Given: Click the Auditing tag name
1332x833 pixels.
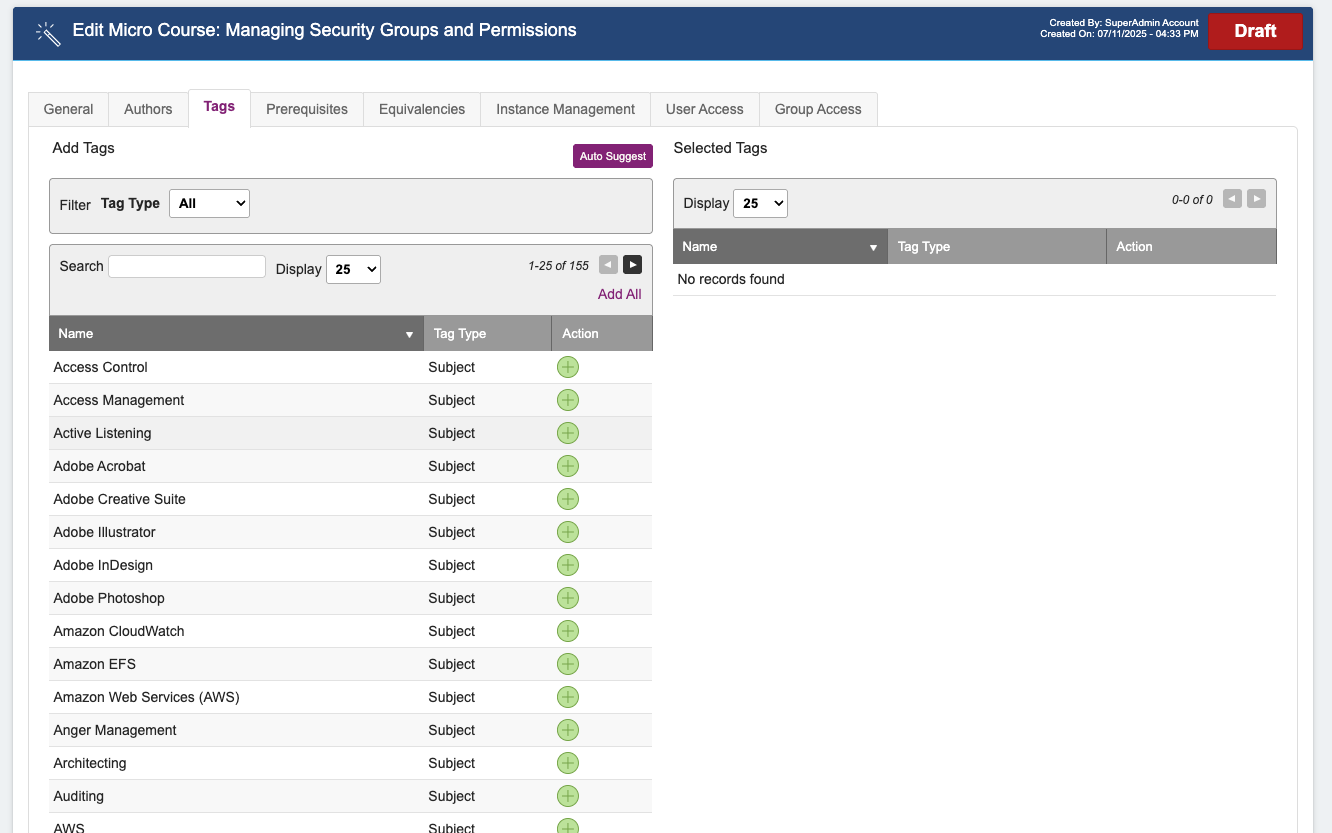Looking at the screenshot, I should (79, 796).
